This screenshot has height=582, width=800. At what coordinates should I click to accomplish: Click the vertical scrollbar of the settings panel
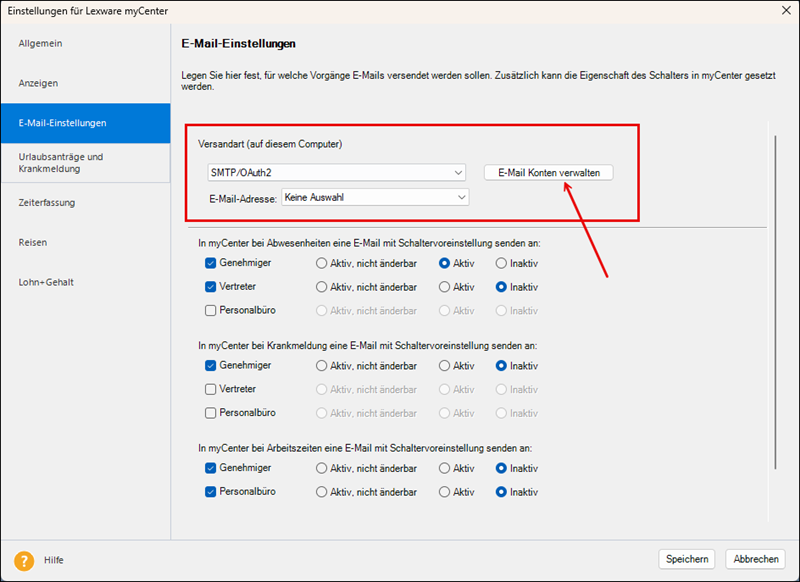click(776, 302)
